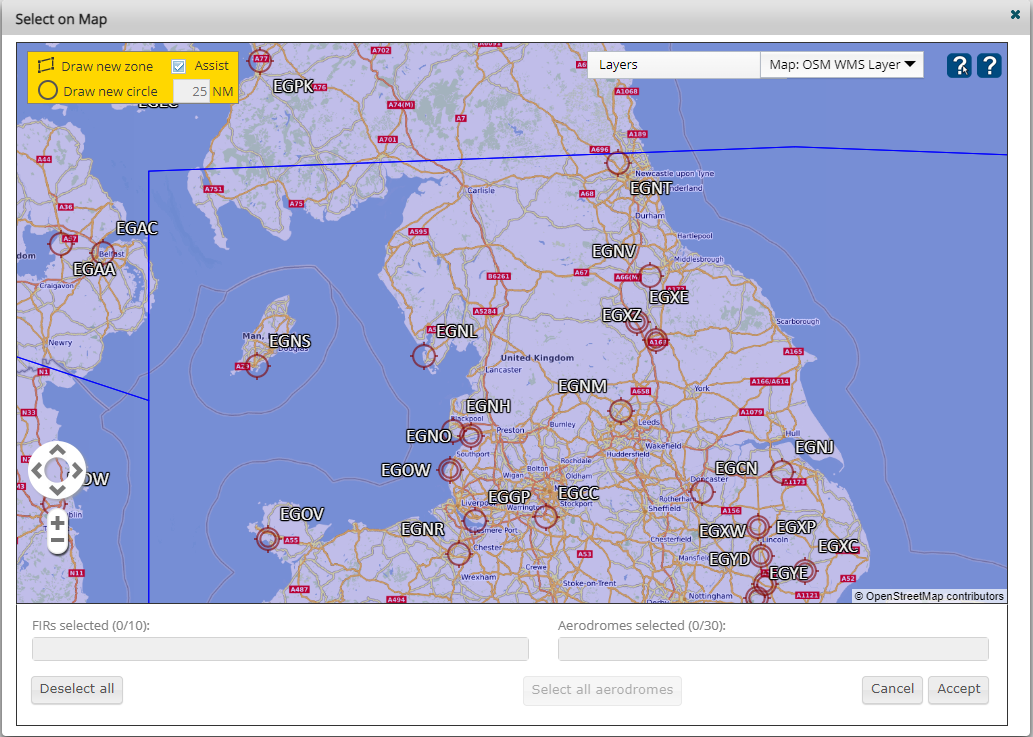The image size is (1033, 737).
Task: Pan the map down with the arrow
Action: tap(57, 490)
